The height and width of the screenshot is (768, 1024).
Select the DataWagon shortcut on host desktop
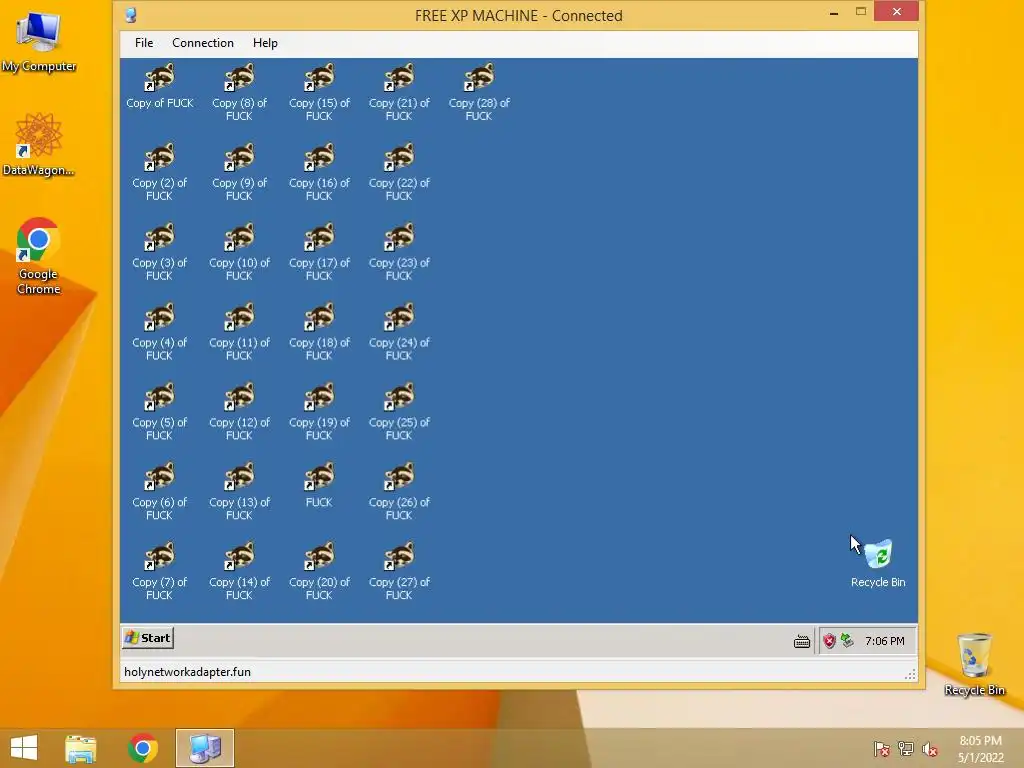(x=39, y=145)
